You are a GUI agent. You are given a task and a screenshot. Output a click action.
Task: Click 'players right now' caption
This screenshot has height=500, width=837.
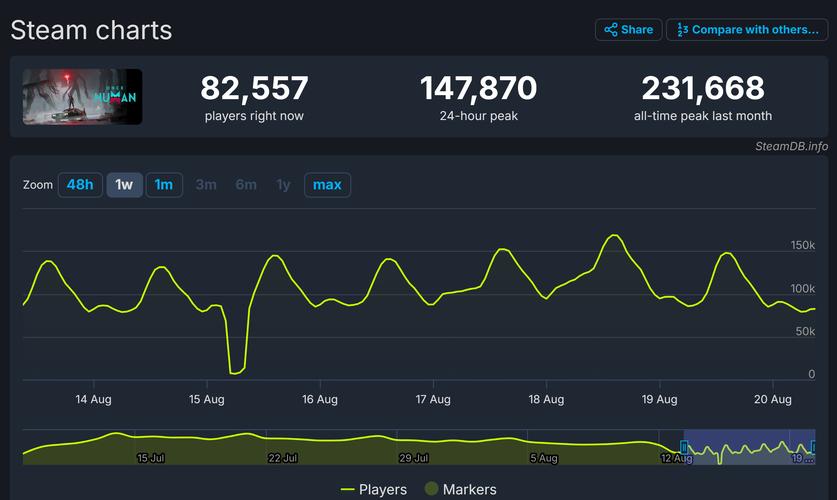pos(254,116)
